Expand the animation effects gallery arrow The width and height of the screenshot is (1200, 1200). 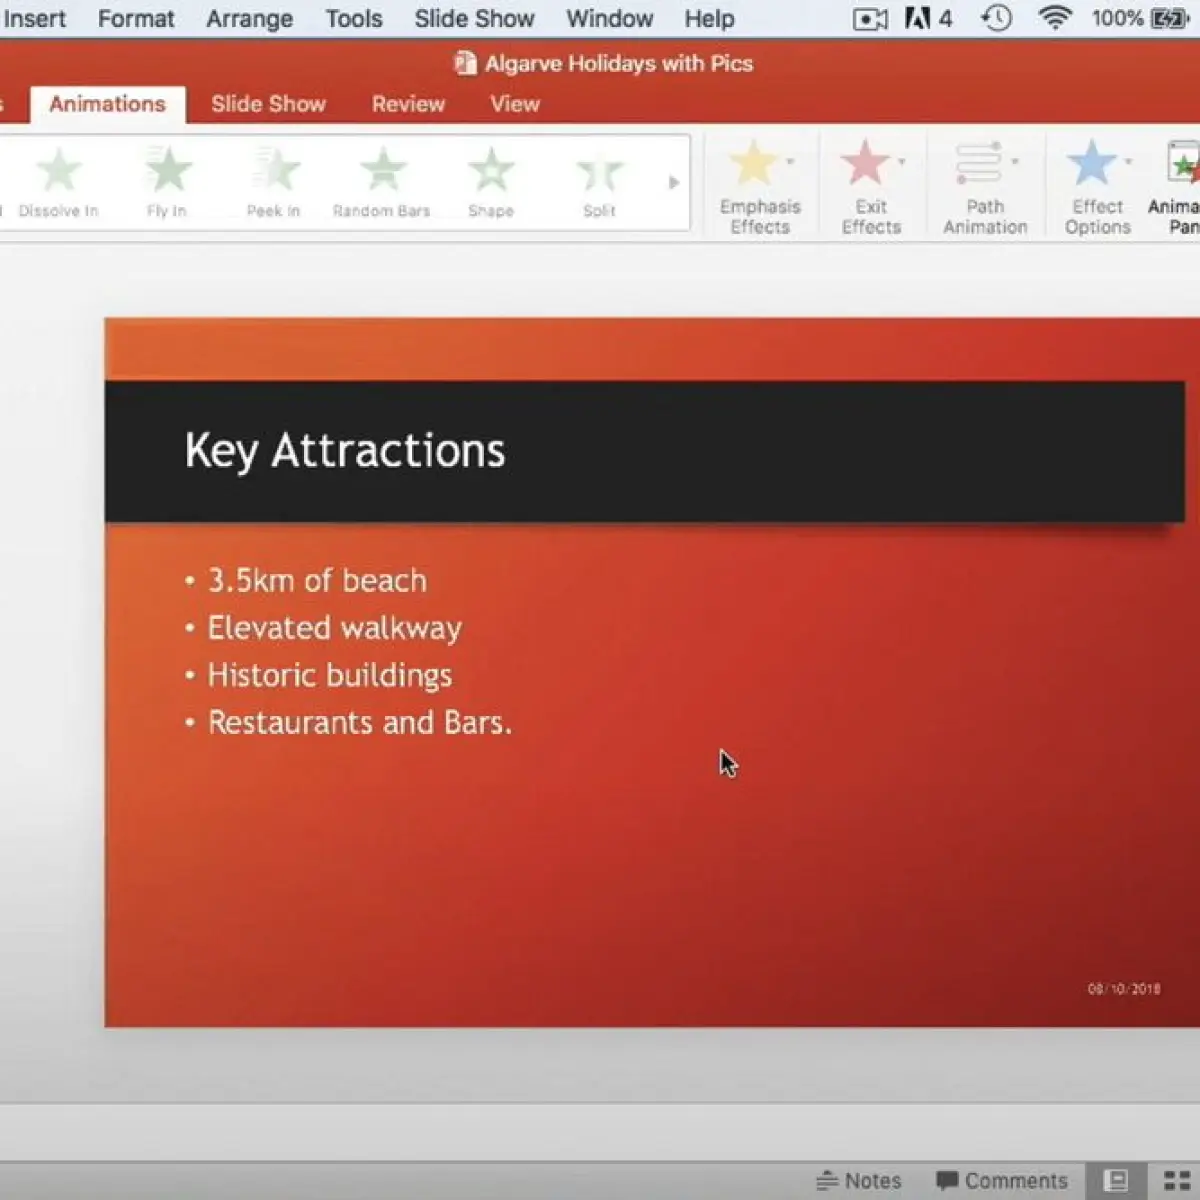(x=674, y=183)
